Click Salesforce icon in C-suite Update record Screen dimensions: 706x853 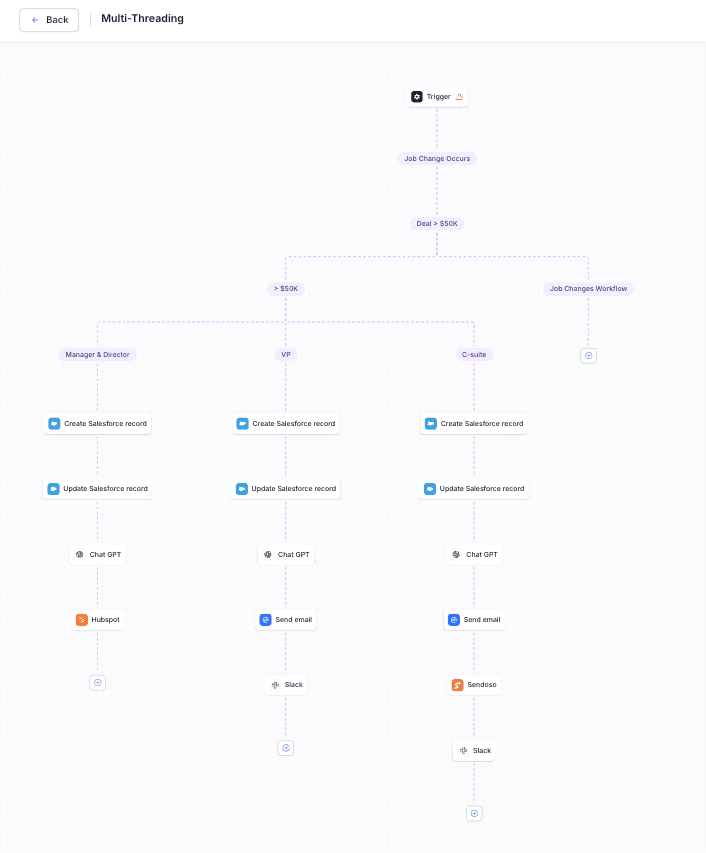[x=430, y=489]
